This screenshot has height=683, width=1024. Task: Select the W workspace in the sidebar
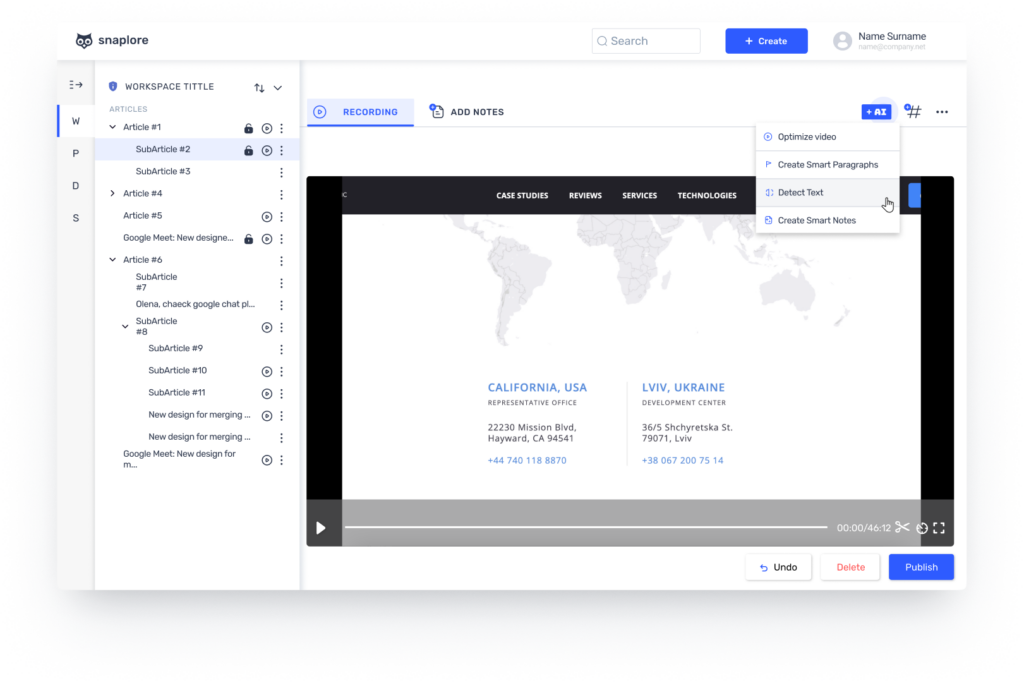click(x=76, y=121)
